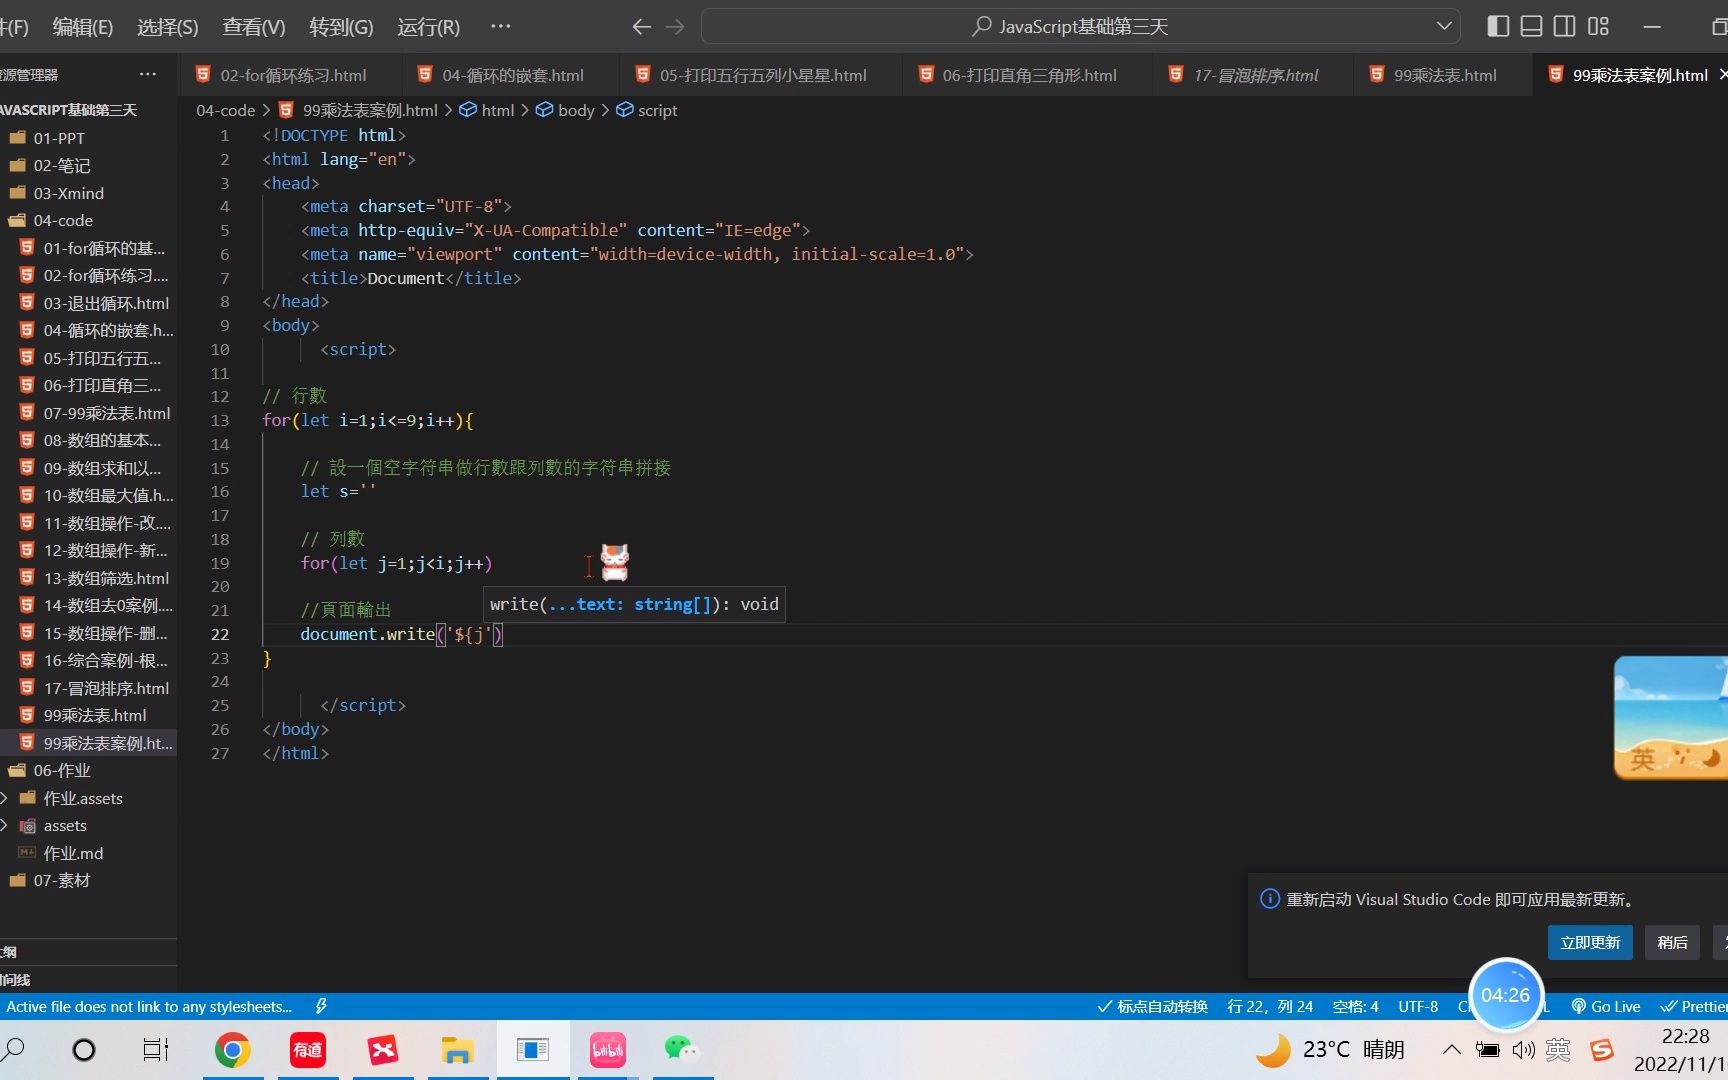This screenshot has height=1080, width=1728.
Task: Click the Go Live status bar button
Action: pos(1606,1006)
